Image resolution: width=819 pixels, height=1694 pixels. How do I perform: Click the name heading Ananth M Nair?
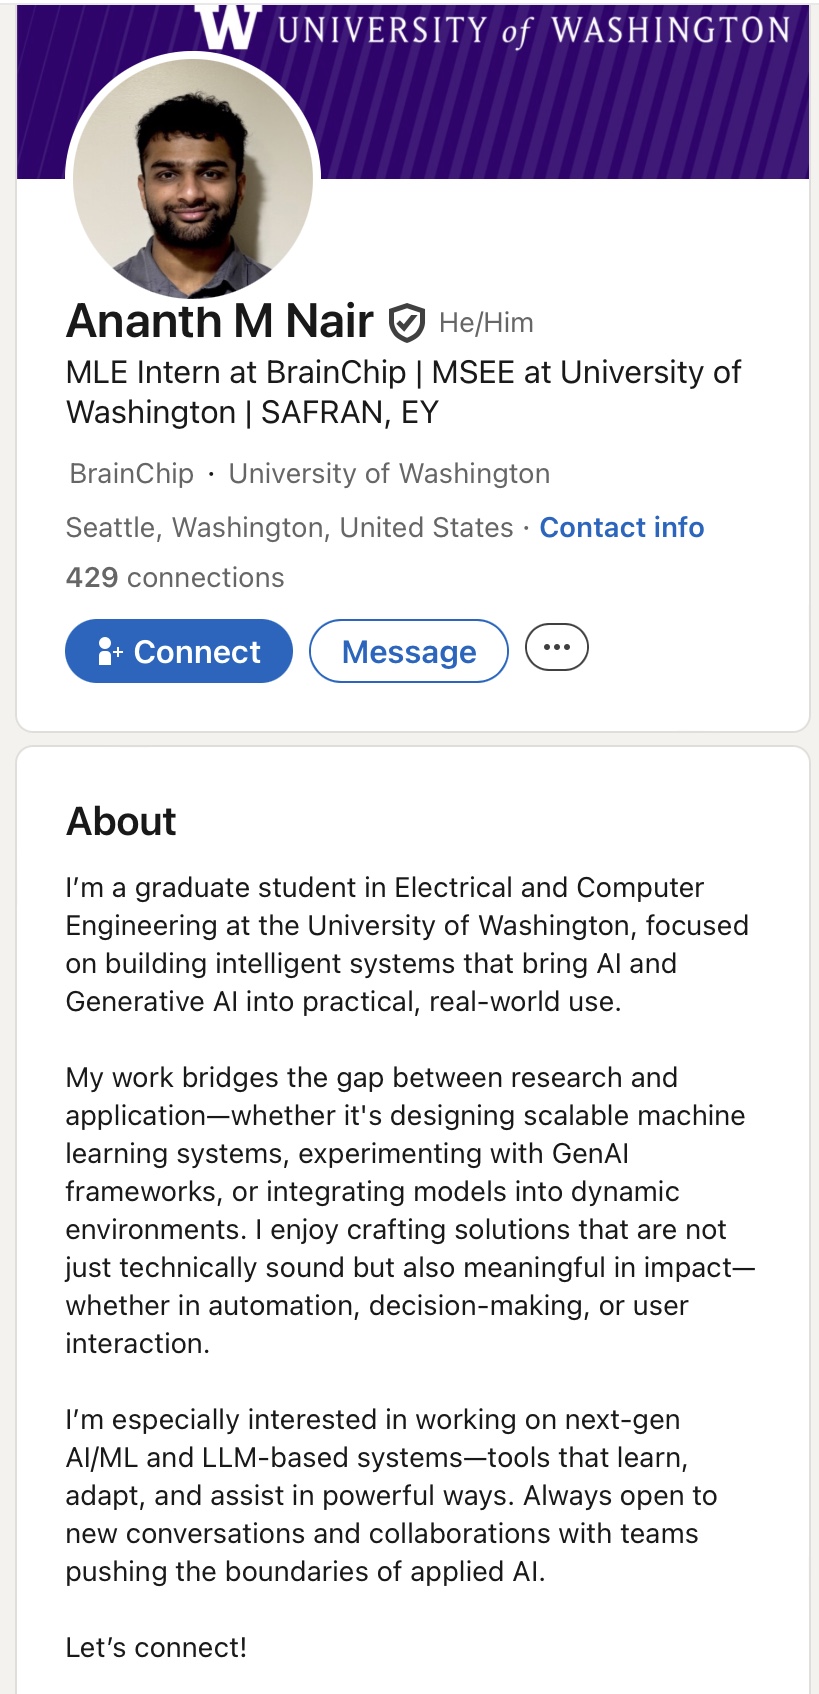pyautogui.click(x=220, y=322)
